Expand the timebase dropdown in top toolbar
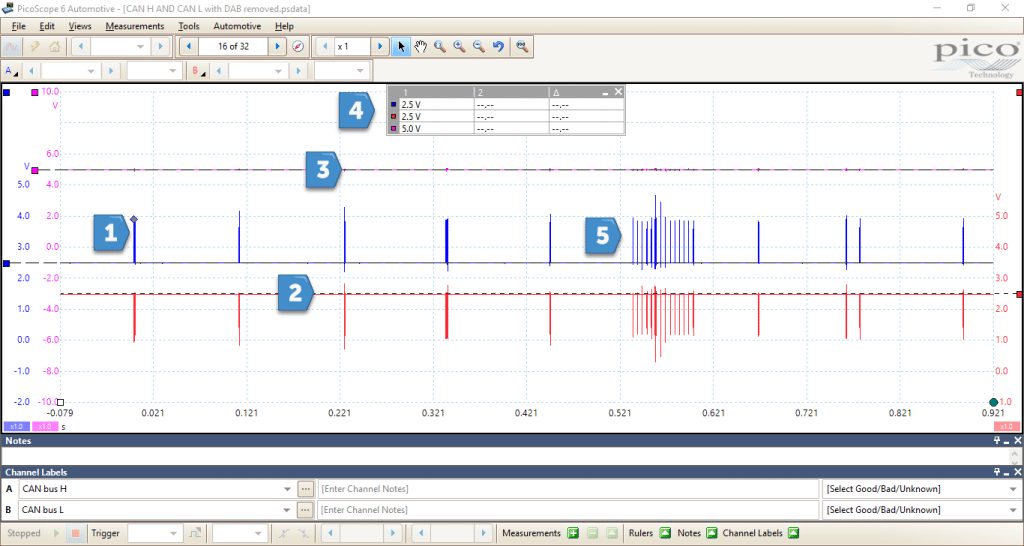Screen dimensions: 1024x546 [x=140, y=46]
